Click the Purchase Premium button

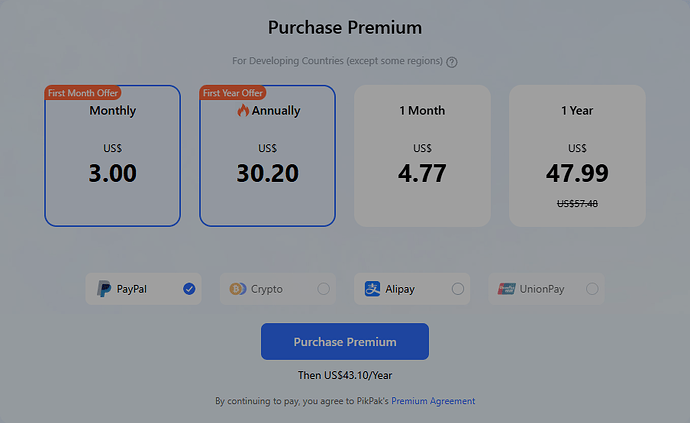point(345,342)
